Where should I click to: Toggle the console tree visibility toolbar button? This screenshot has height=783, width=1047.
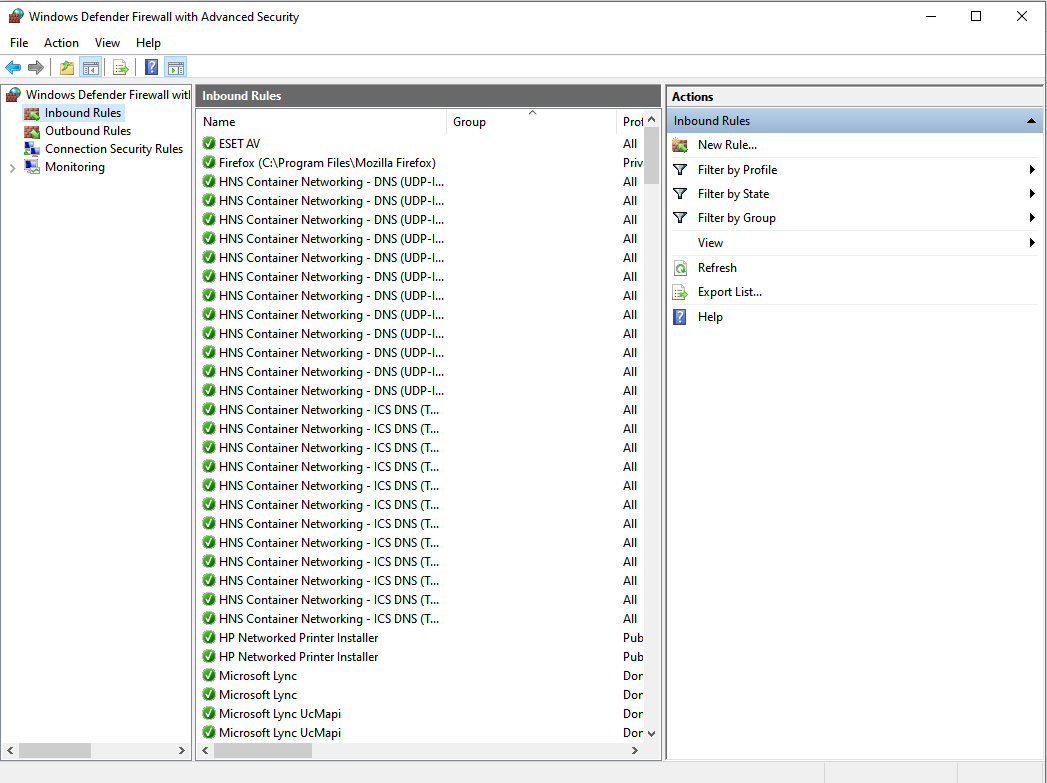(90, 67)
